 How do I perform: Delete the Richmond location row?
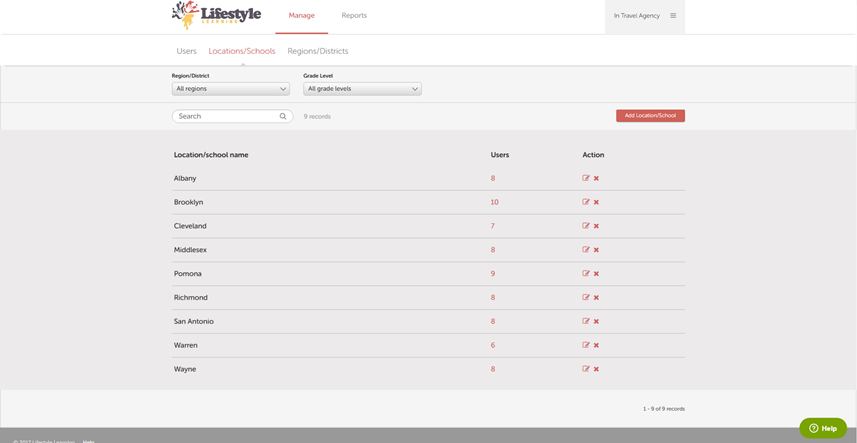pyautogui.click(x=596, y=298)
